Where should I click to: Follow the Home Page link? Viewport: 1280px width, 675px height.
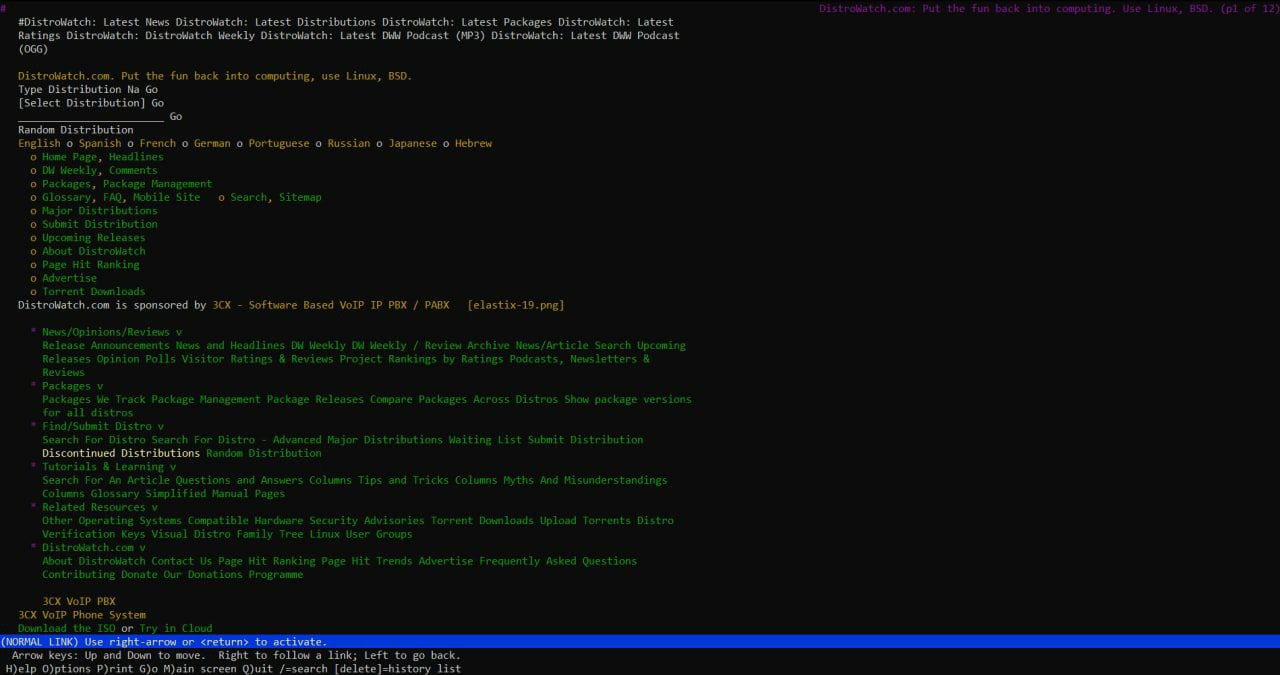click(x=70, y=157)
